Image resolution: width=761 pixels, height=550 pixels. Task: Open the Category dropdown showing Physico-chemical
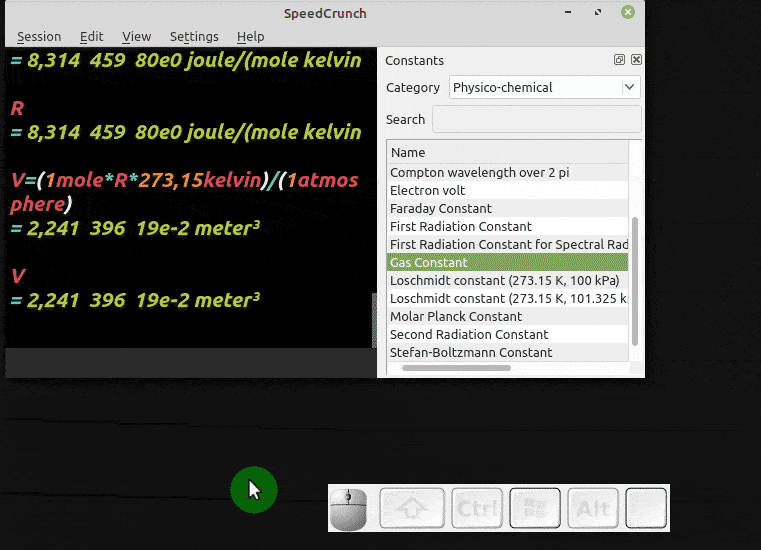[x=545, y=87]
